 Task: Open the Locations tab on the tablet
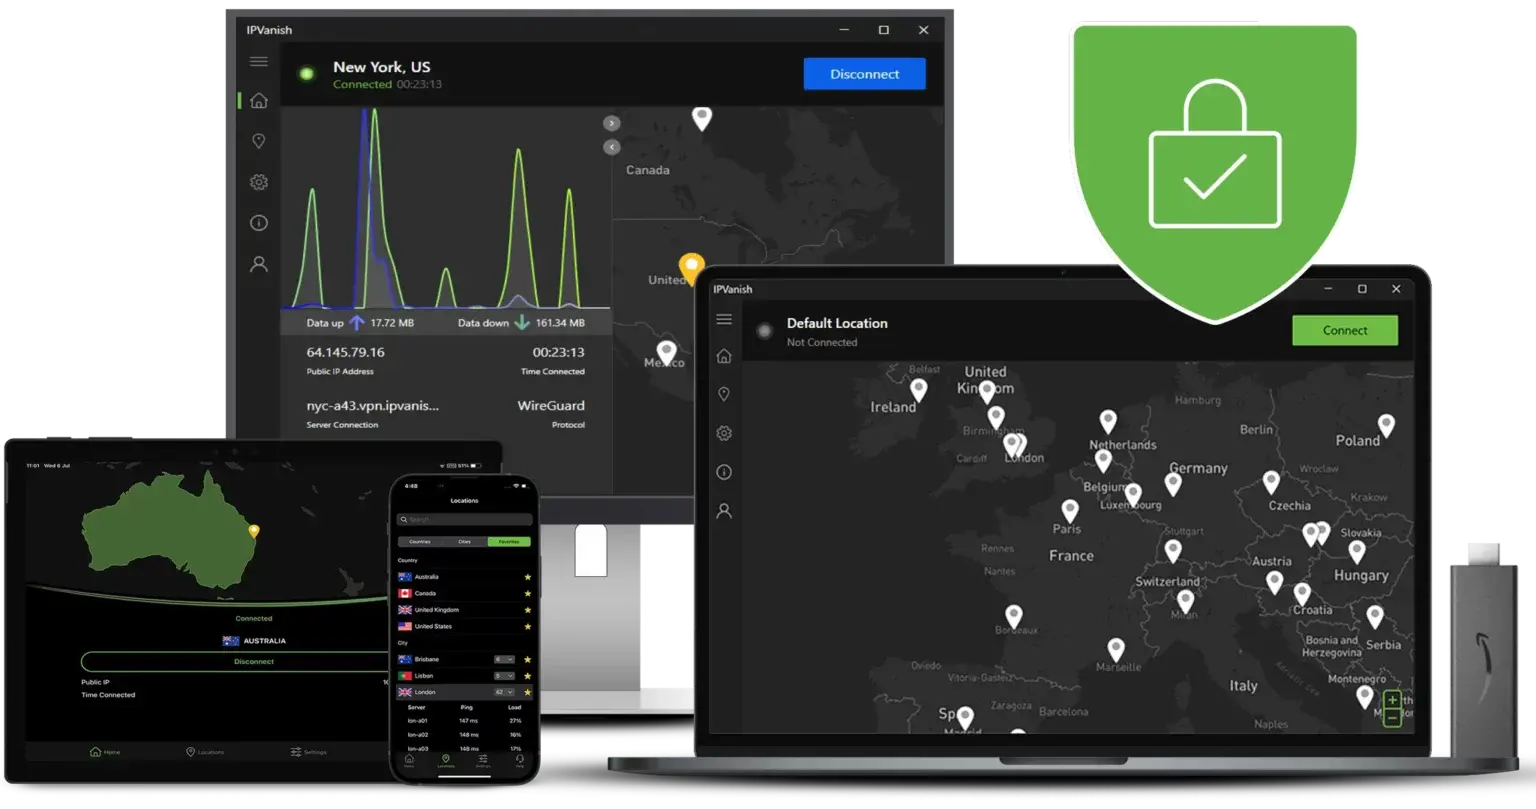204,751
